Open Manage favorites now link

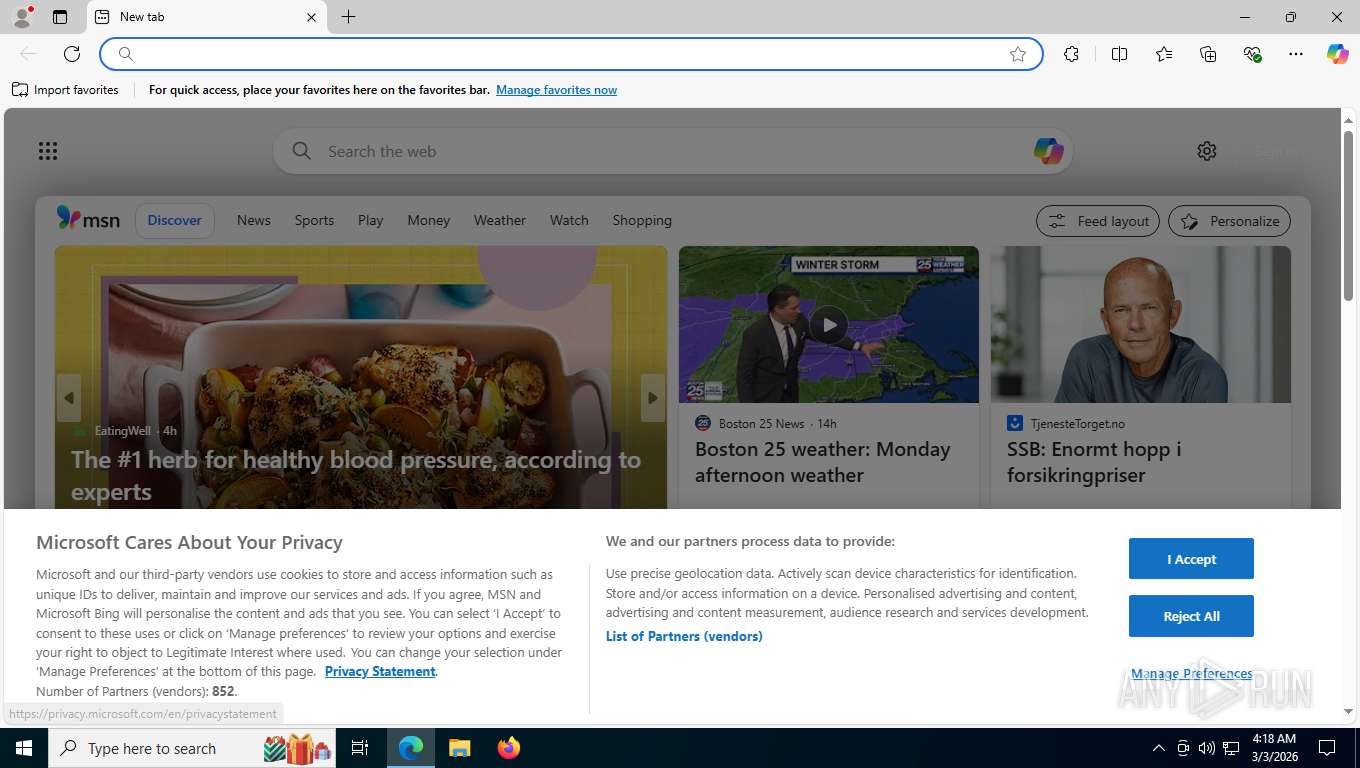[556, 90]
